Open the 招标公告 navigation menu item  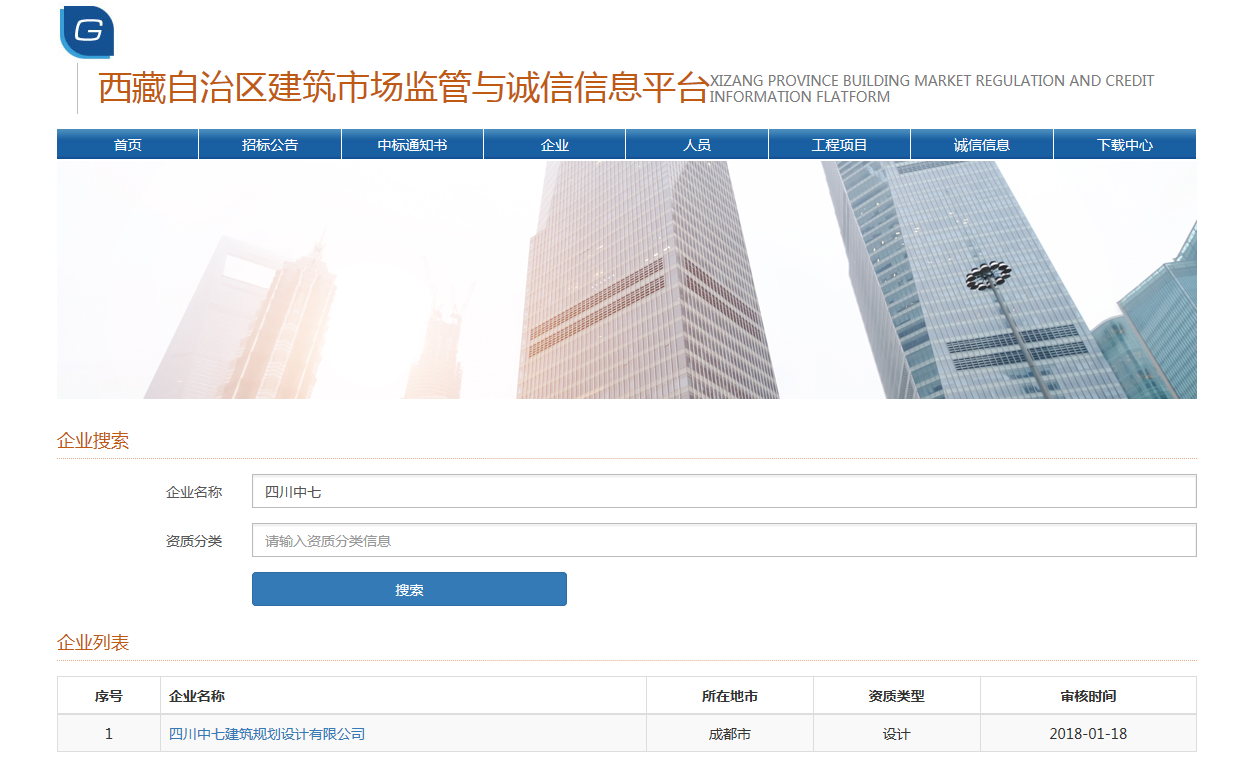tap(269, 144)
